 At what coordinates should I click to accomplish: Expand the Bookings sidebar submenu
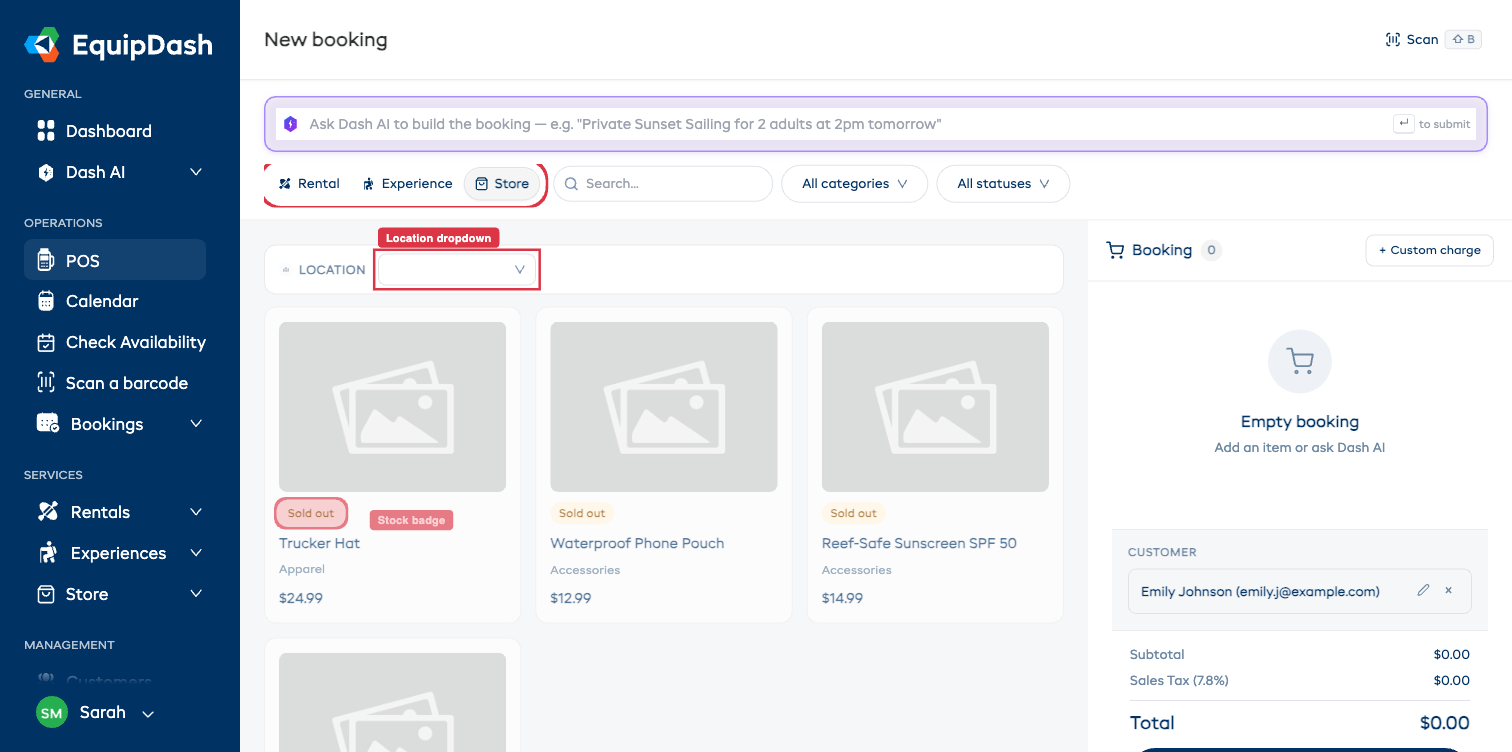coord(196,424)
